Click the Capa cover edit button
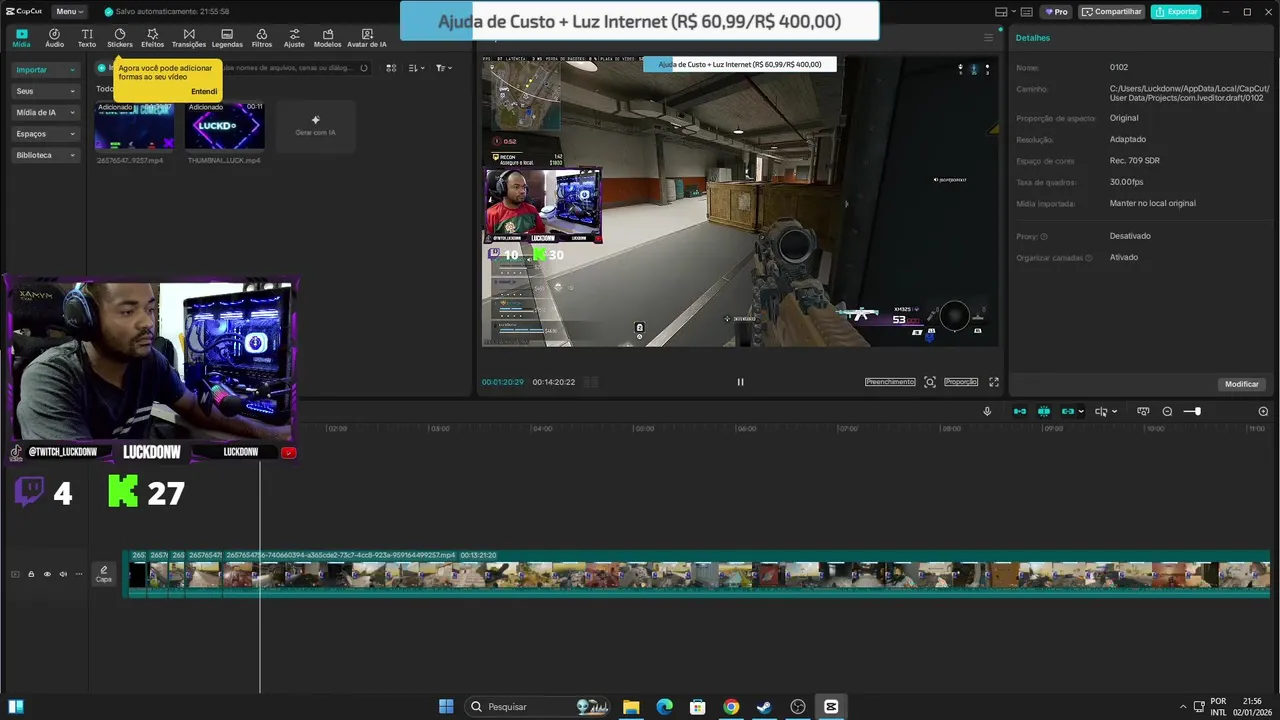The image size is (1280, 720). point(103,574)
